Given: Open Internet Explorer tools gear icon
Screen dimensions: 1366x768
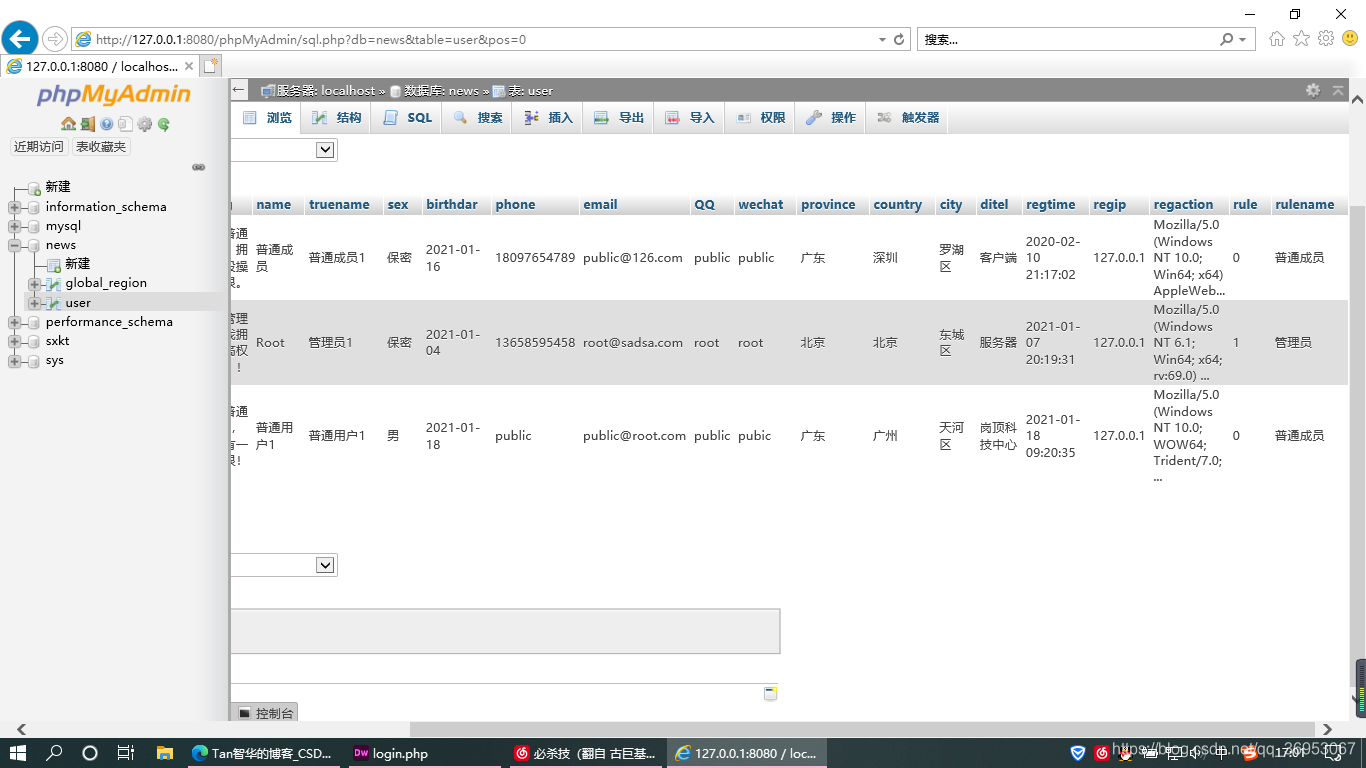Looking at the screenshot, I should coord(1326,39).
